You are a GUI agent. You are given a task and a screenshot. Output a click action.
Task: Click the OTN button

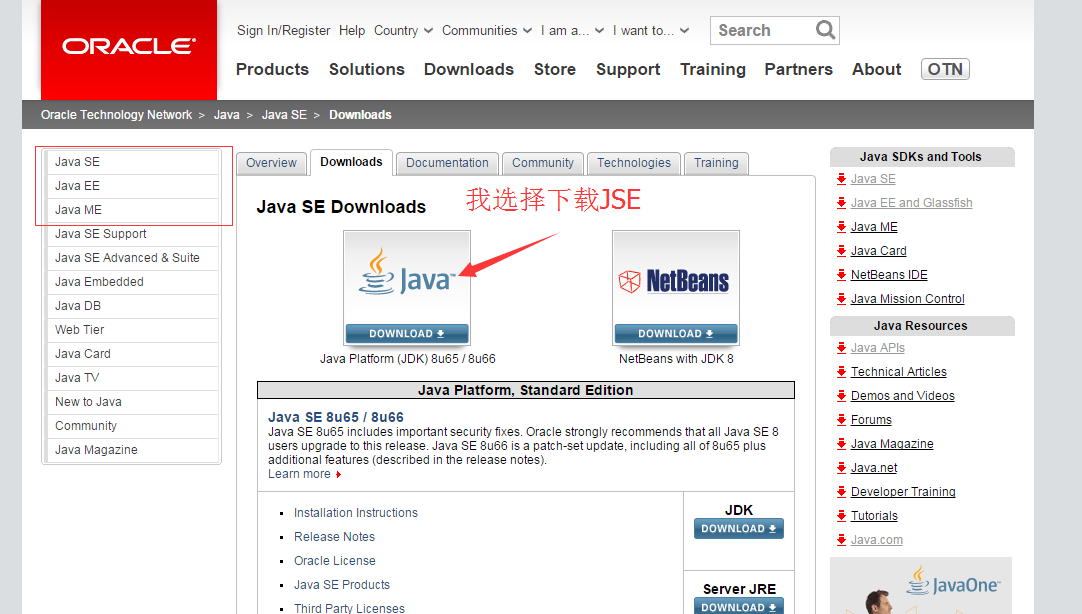click(945, 69)
